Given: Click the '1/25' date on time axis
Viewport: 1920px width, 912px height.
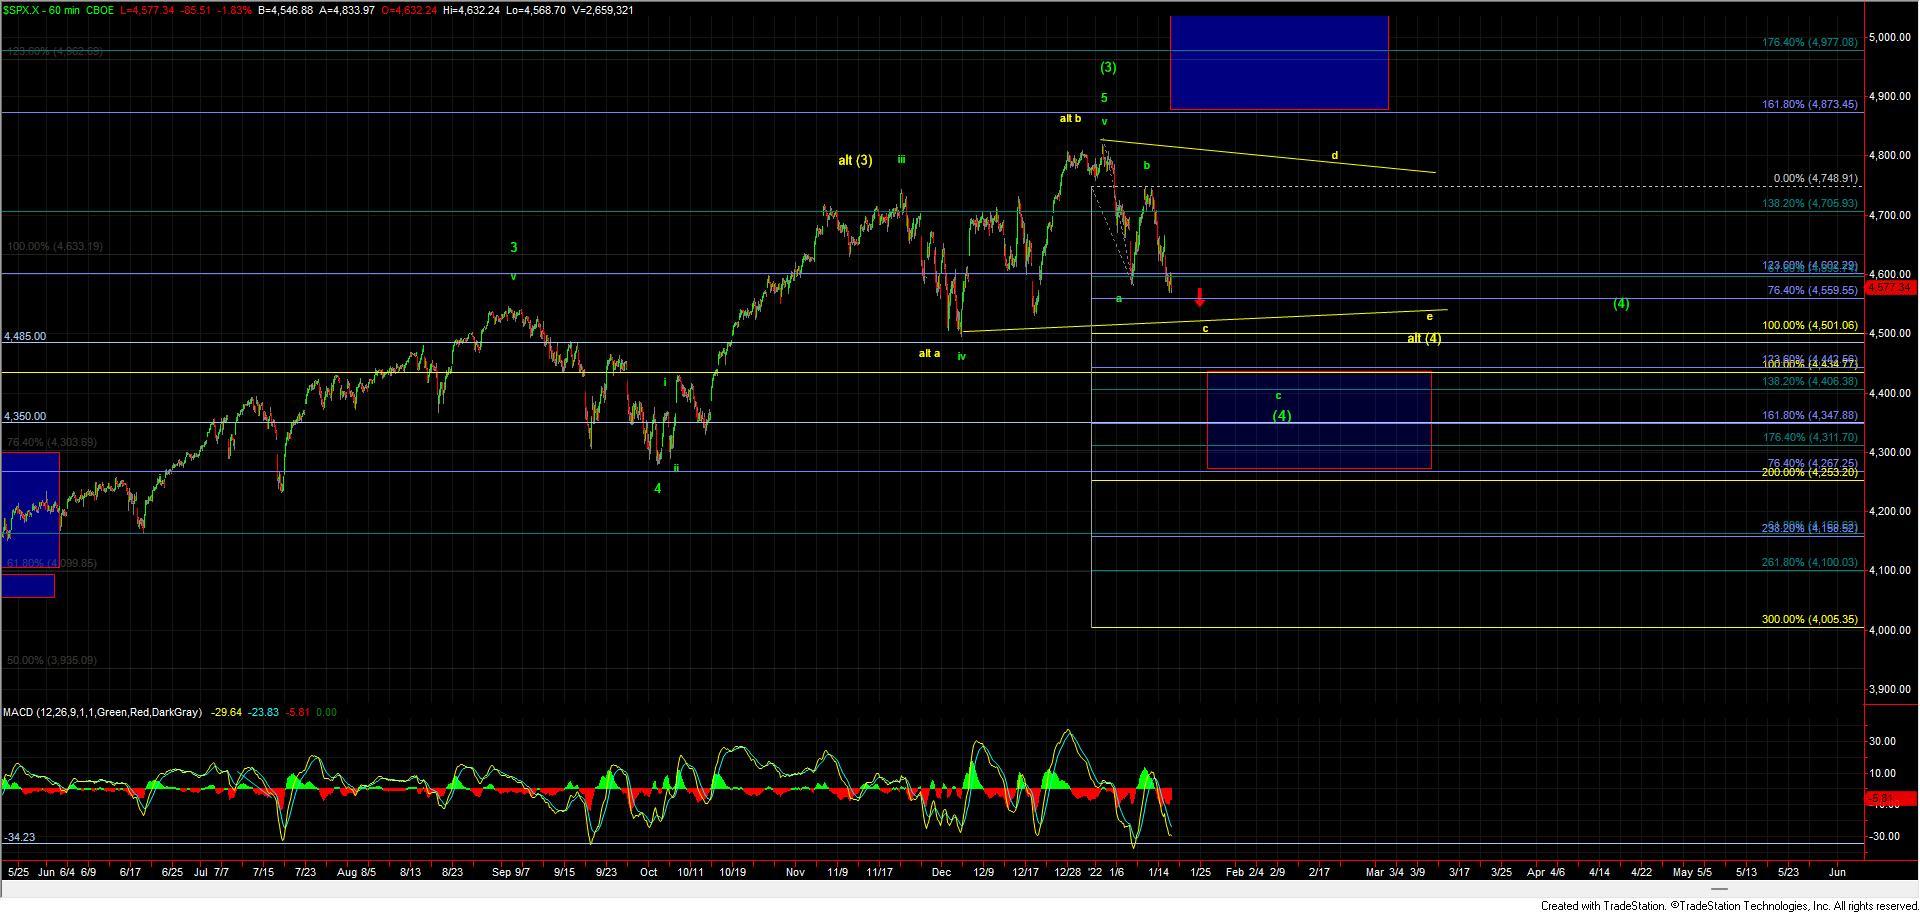Looking at the screenshot, I should pyautogui.click(x=1201, y=873).
